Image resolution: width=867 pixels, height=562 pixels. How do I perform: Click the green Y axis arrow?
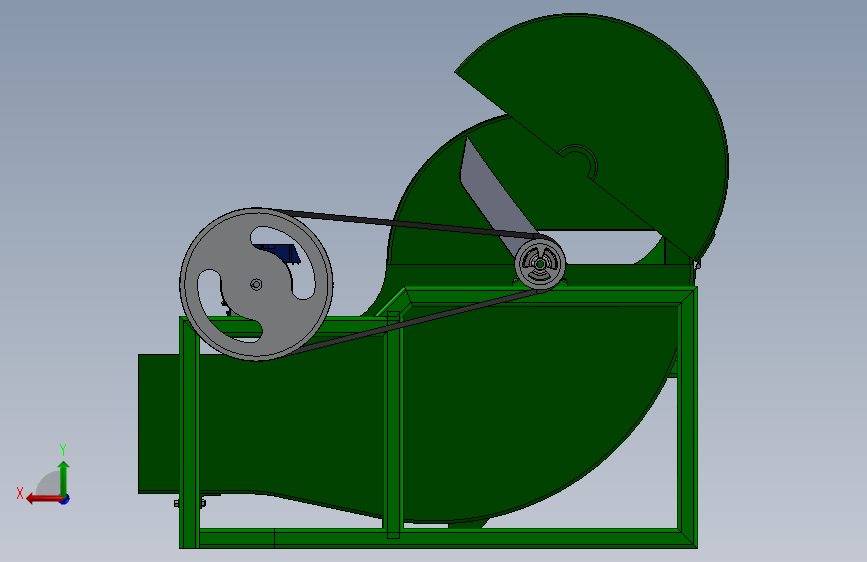[x=64, y=477]
